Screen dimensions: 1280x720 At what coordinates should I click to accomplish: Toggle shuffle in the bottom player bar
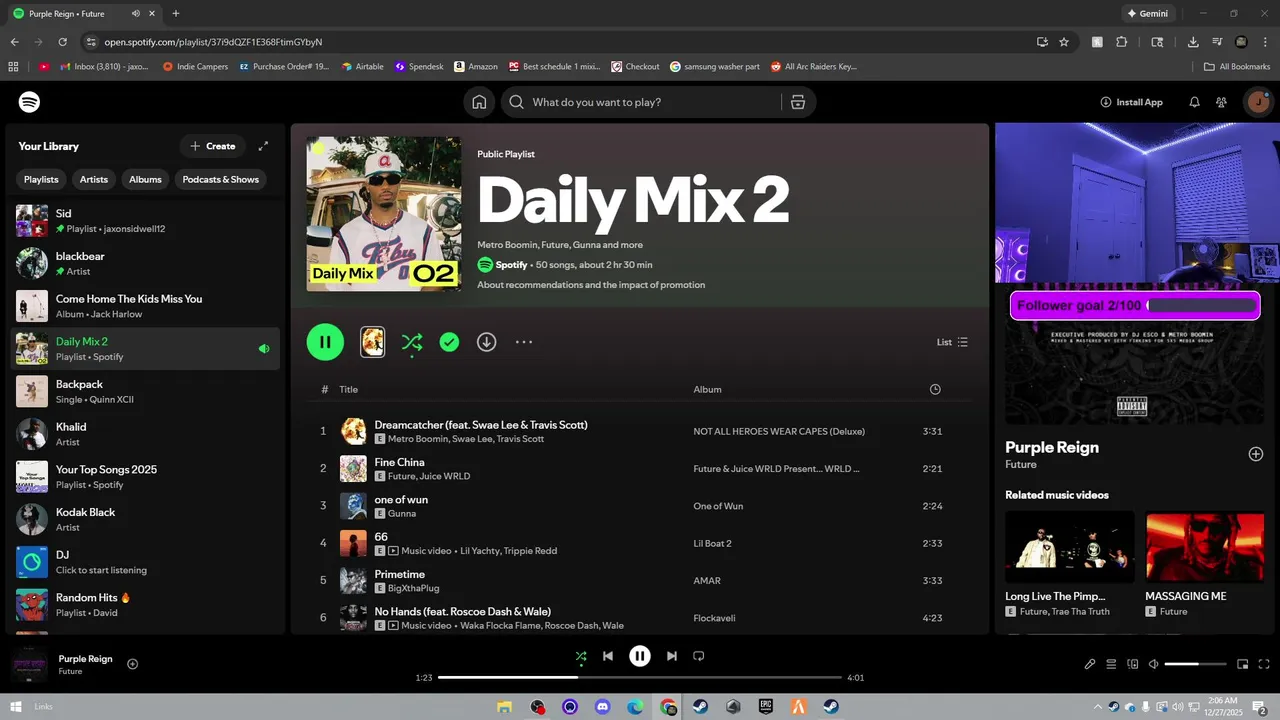tap(581, 656)
